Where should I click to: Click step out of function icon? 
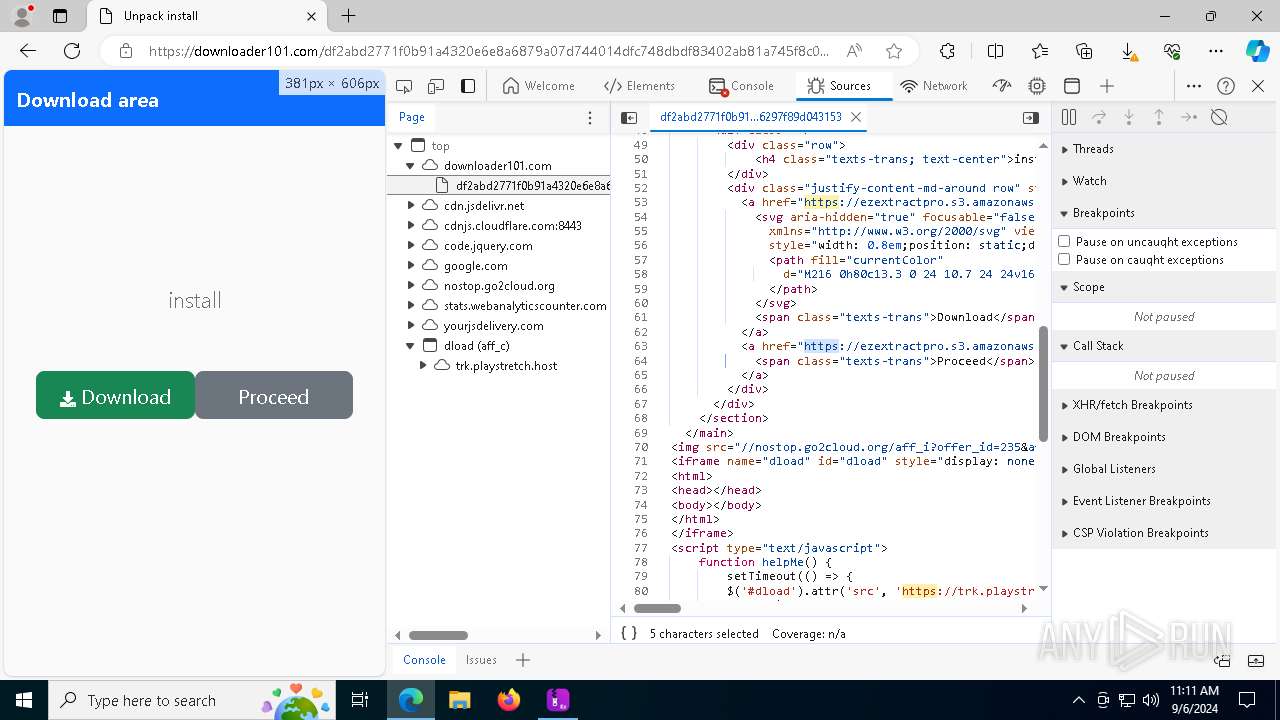point(1159,117)
